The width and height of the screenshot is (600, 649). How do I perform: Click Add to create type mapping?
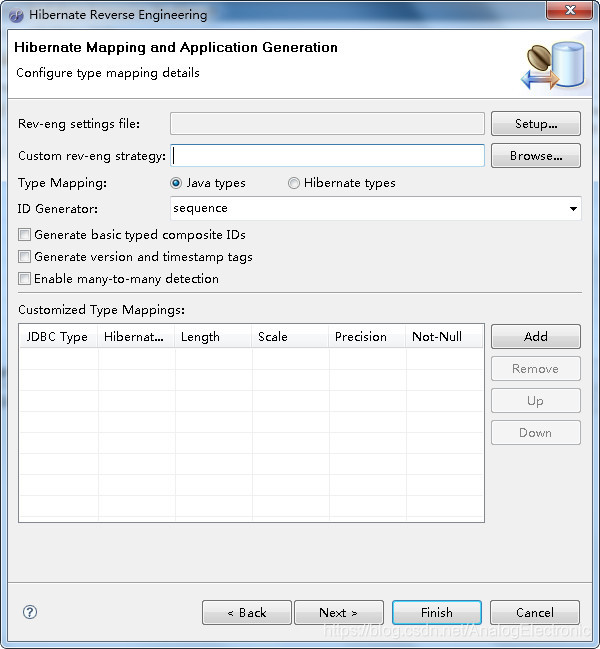[x=536, y=337]
